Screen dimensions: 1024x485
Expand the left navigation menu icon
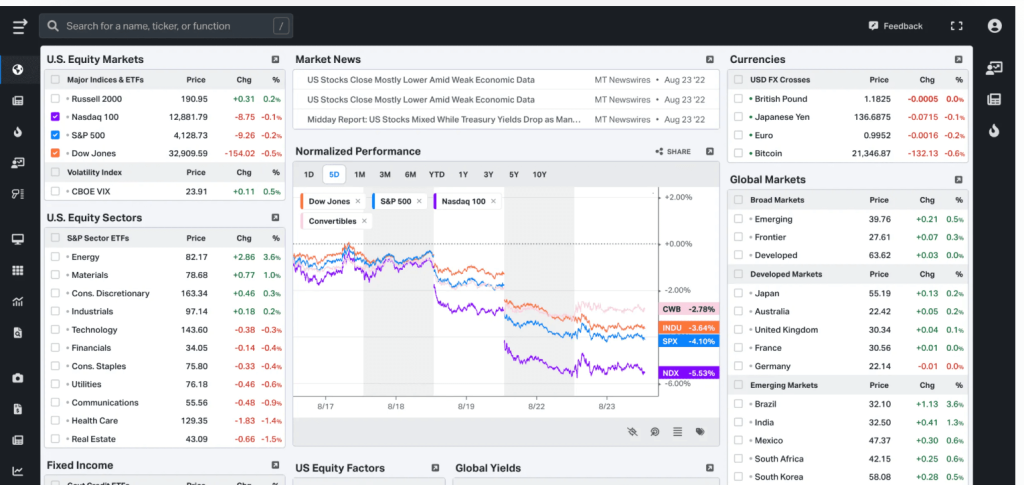click(20, 26)
